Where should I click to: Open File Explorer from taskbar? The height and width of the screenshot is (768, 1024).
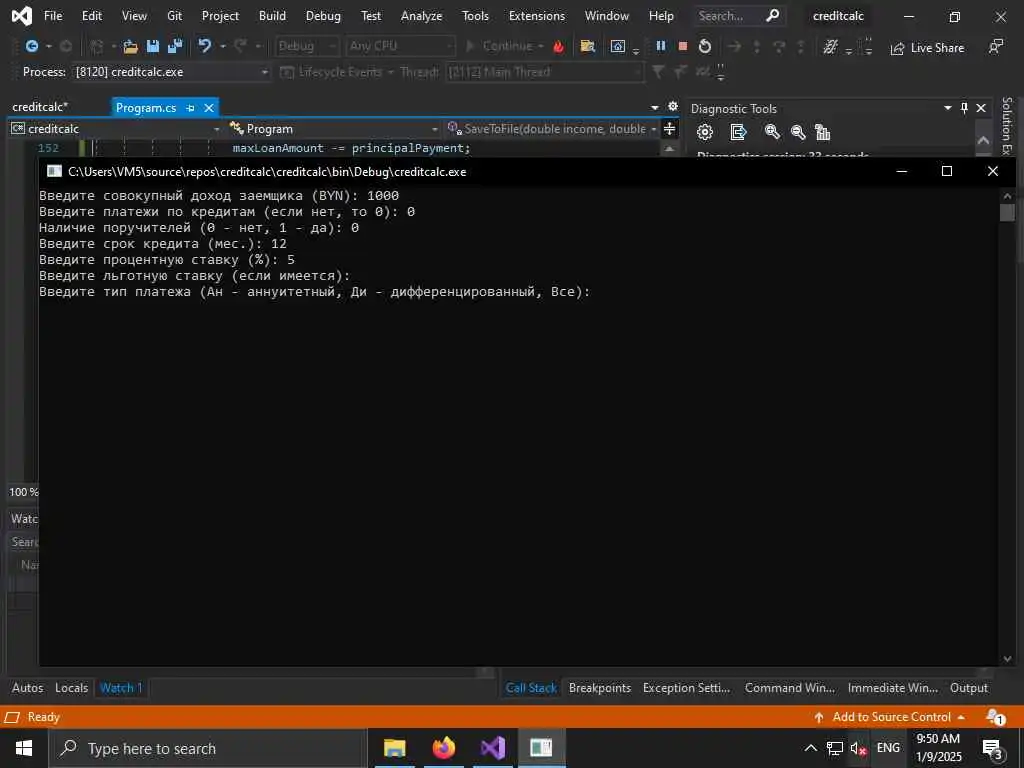pyautogui.click(x=394, y=748)
